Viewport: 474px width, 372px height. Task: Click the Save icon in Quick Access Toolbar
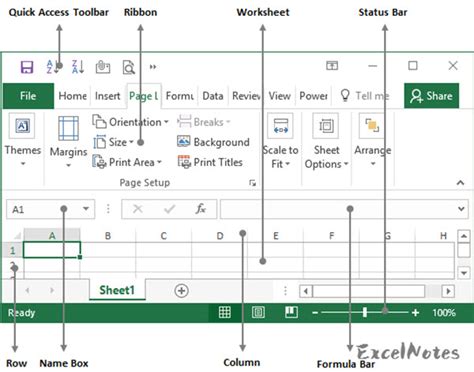pyautogui.click(x=27, y=67)
